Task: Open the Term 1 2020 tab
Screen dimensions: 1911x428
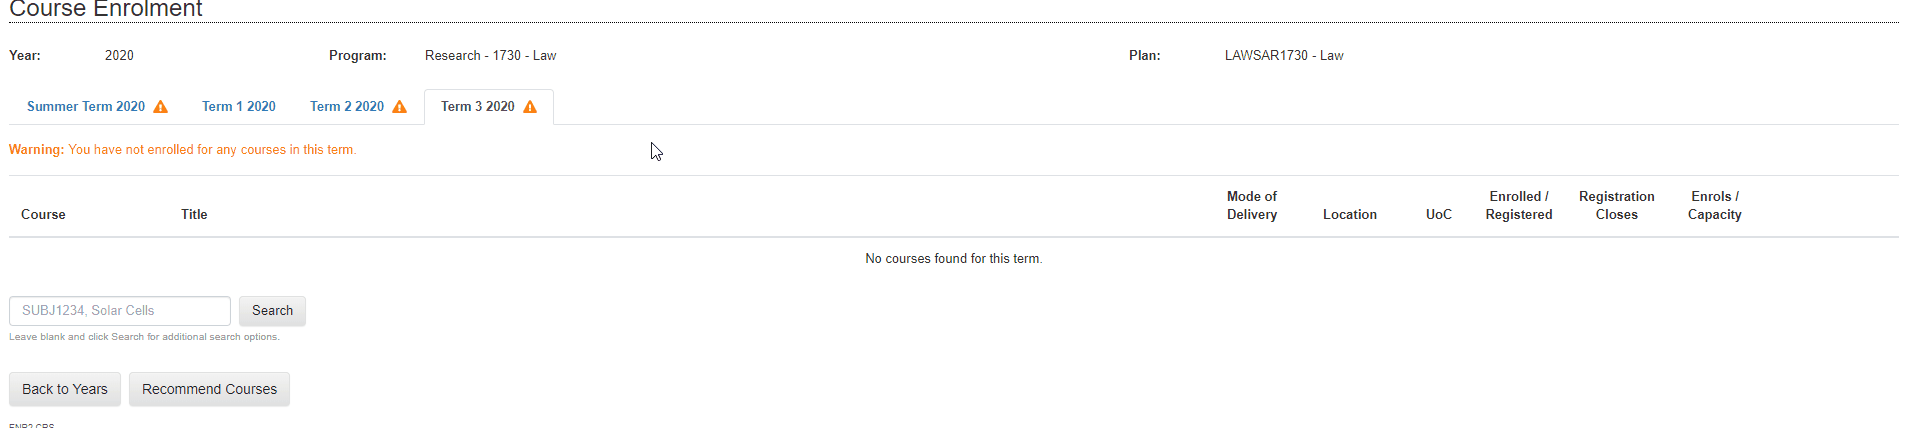Action: [239, 107]
